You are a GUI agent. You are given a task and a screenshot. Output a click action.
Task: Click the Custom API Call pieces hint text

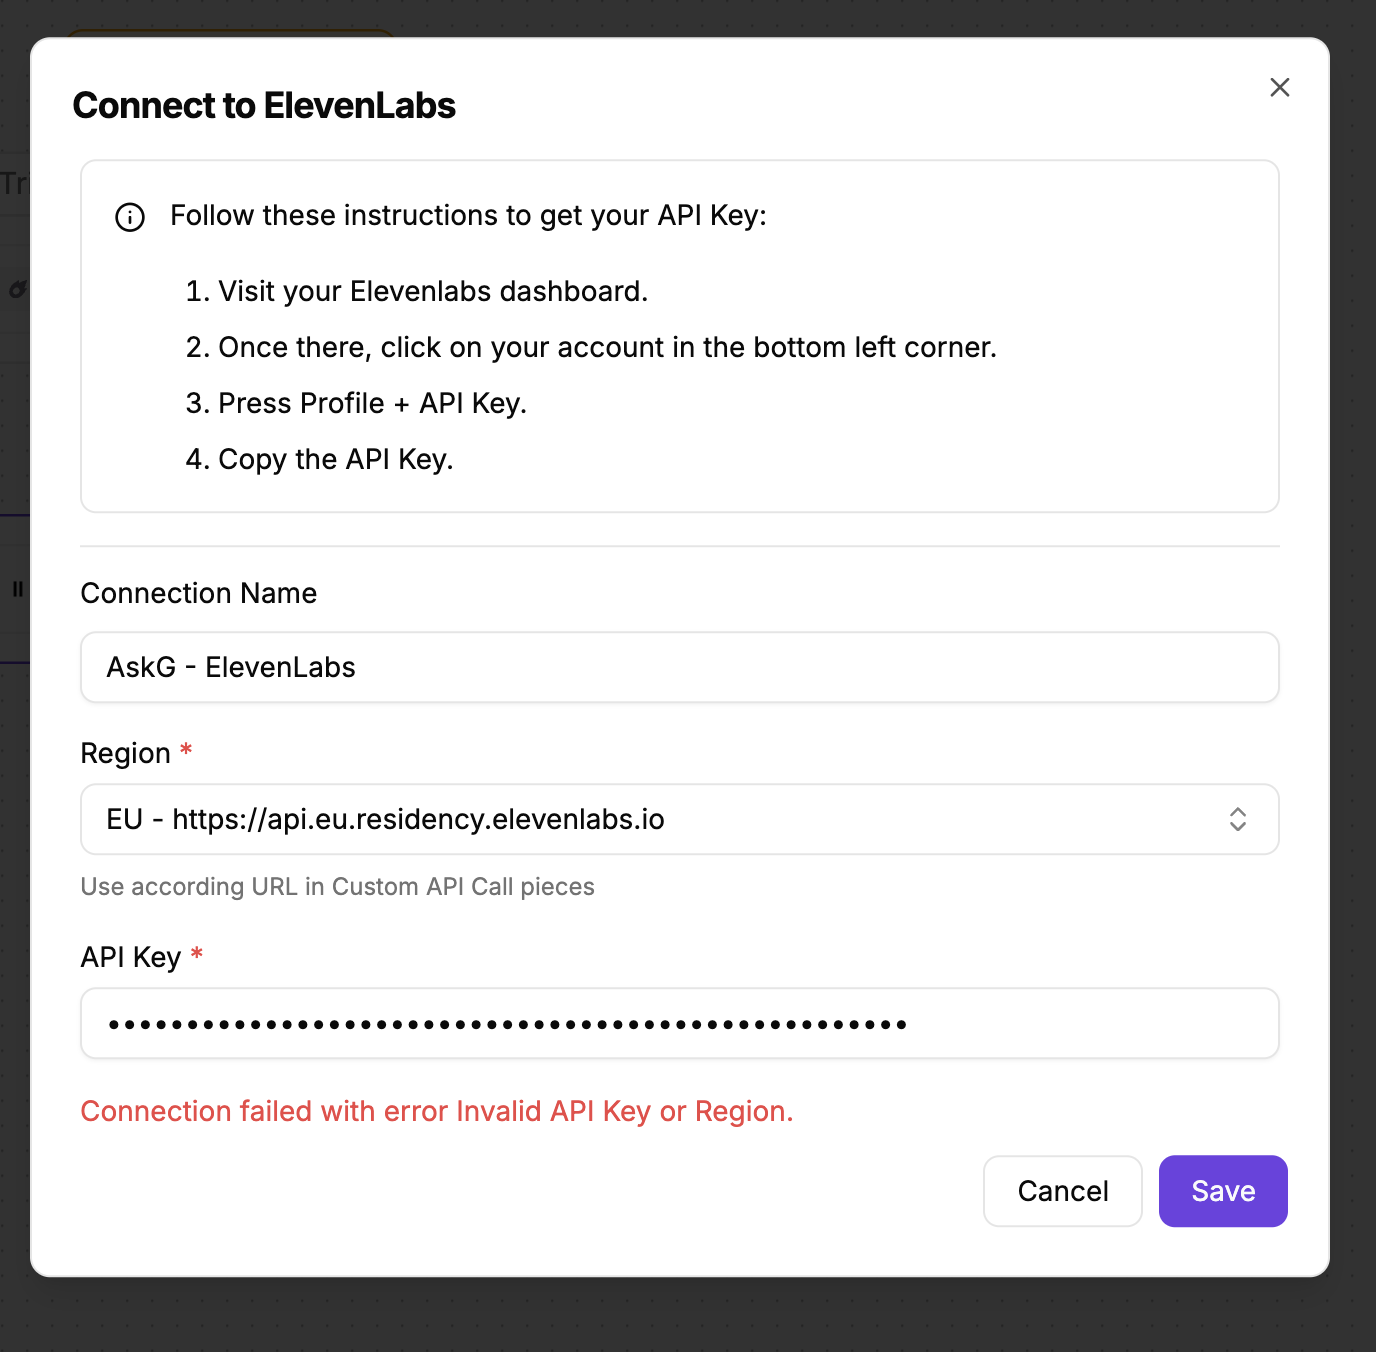coord(337,887)
